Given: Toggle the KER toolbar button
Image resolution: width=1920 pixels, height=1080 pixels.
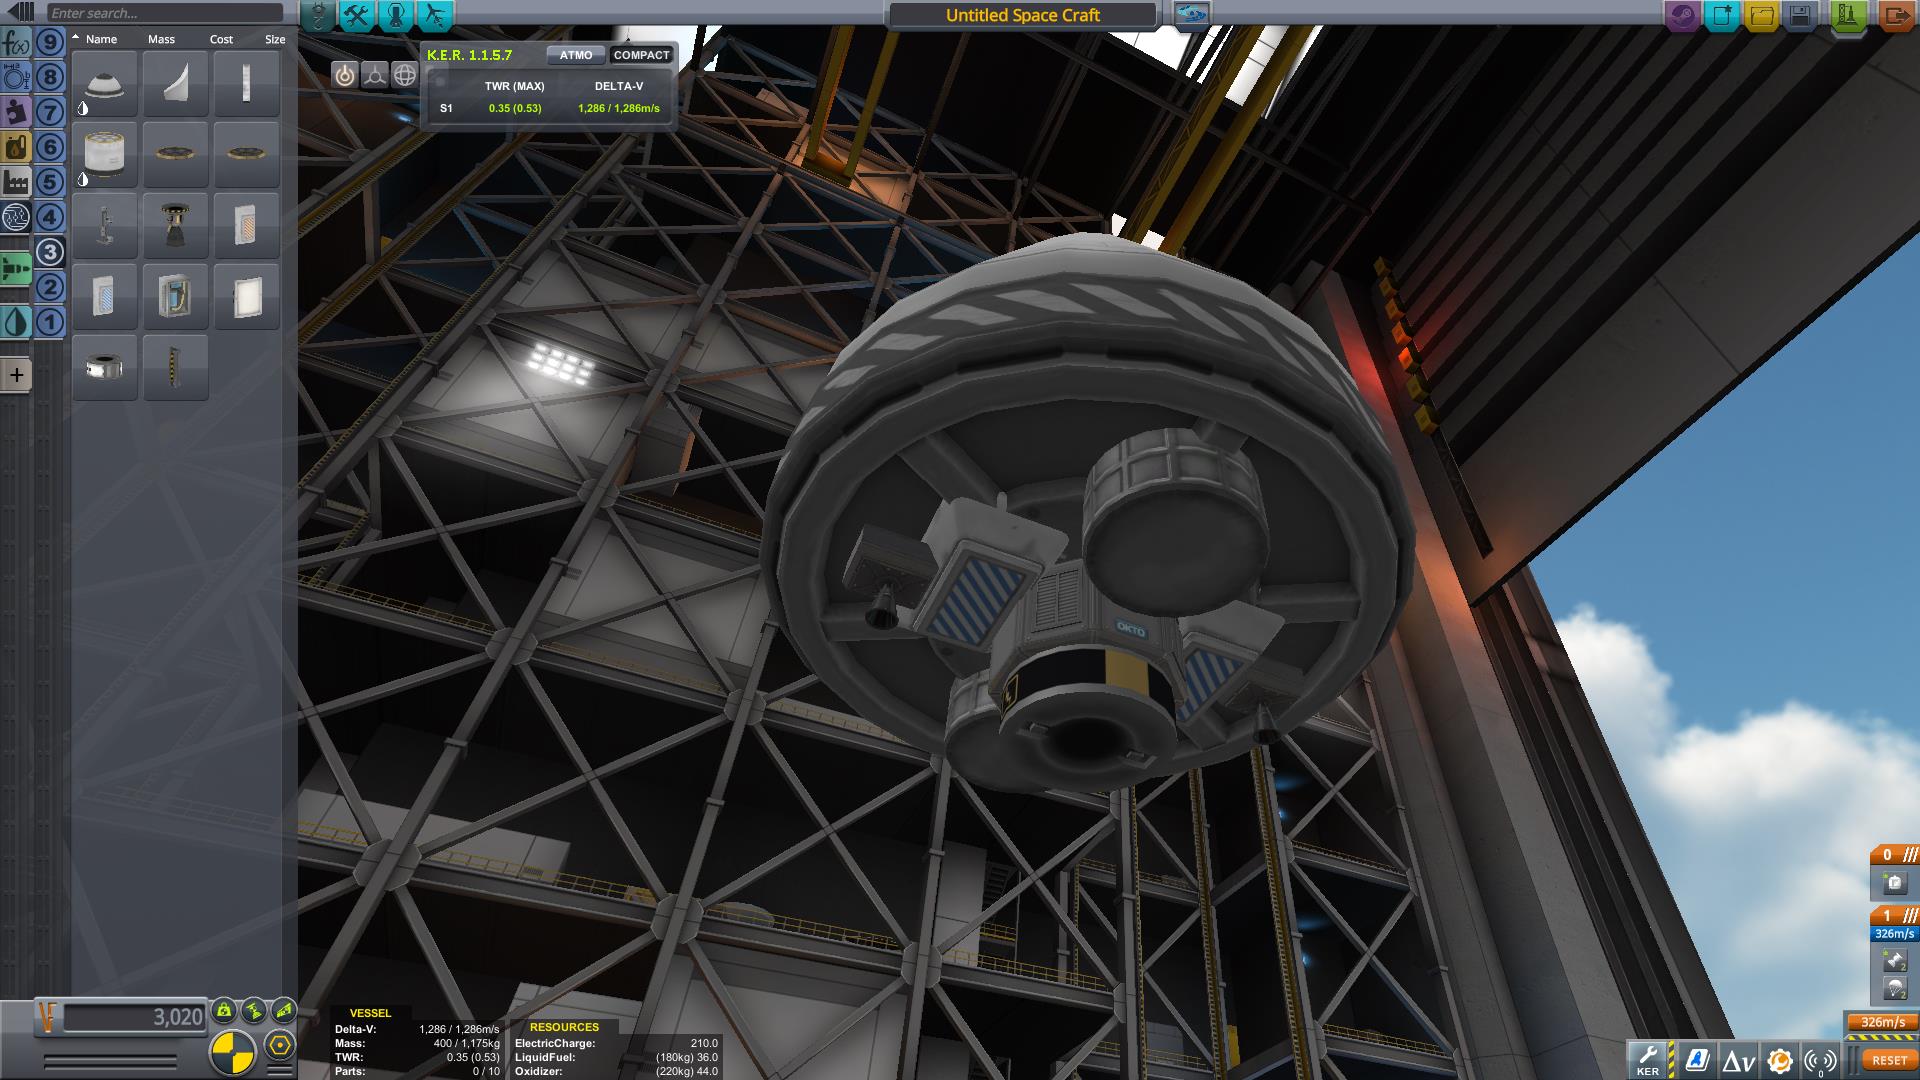Looking at the screenshot, I should 1648,1060.
